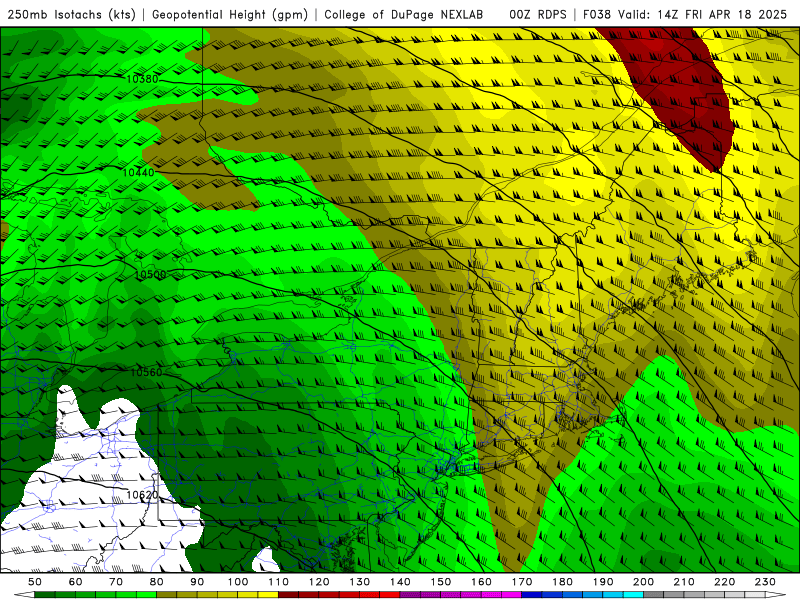Click the 'College of DuPage NEXLAB' text
The height and width of the screenshot is (600, 800).
pos(404,15)
